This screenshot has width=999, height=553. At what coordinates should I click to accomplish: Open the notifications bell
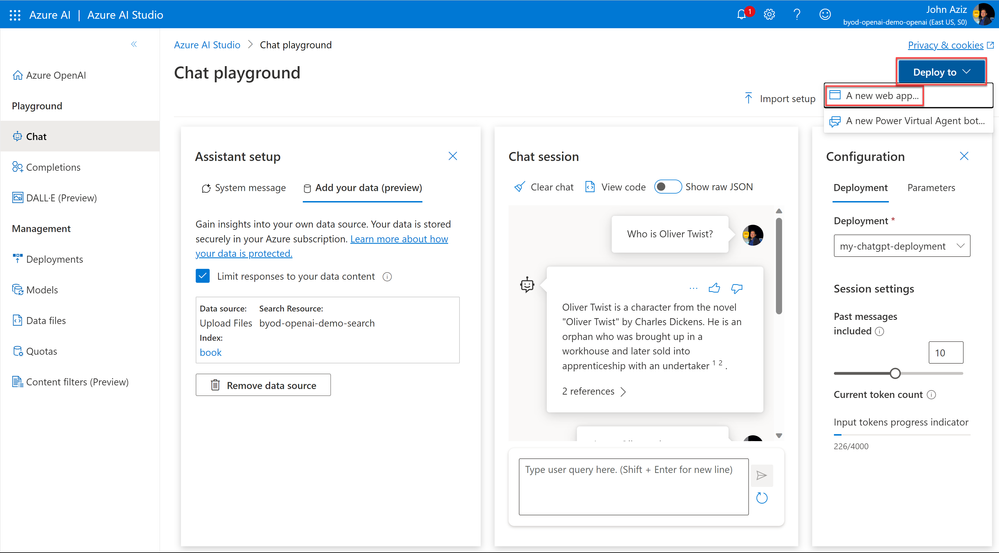[741, 15]
